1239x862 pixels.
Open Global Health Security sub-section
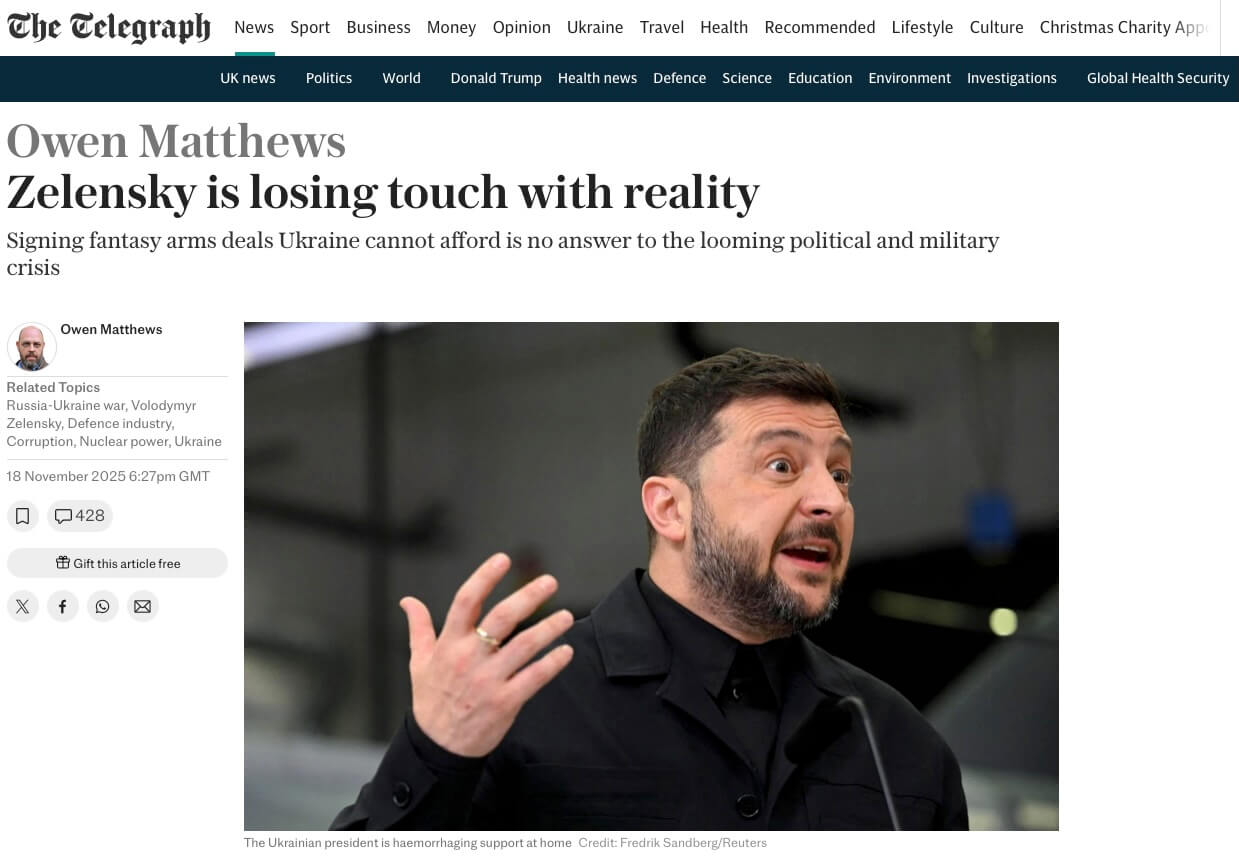click(1158, 78)
